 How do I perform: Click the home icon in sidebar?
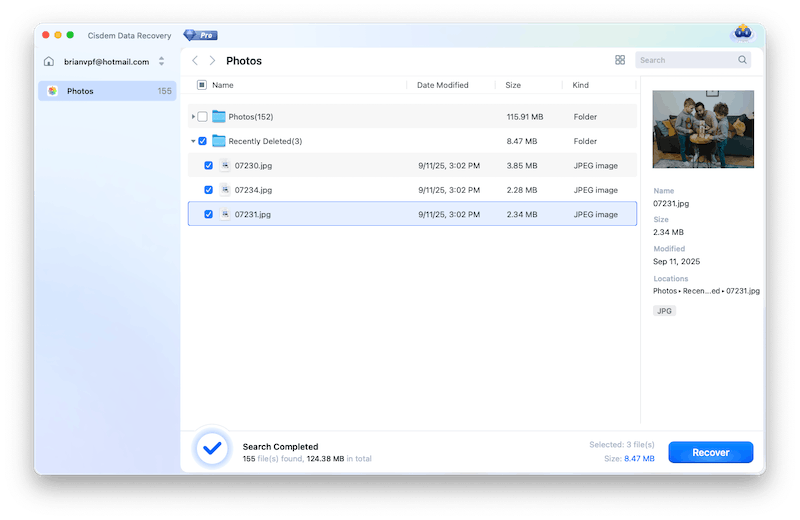coord(48,61)
